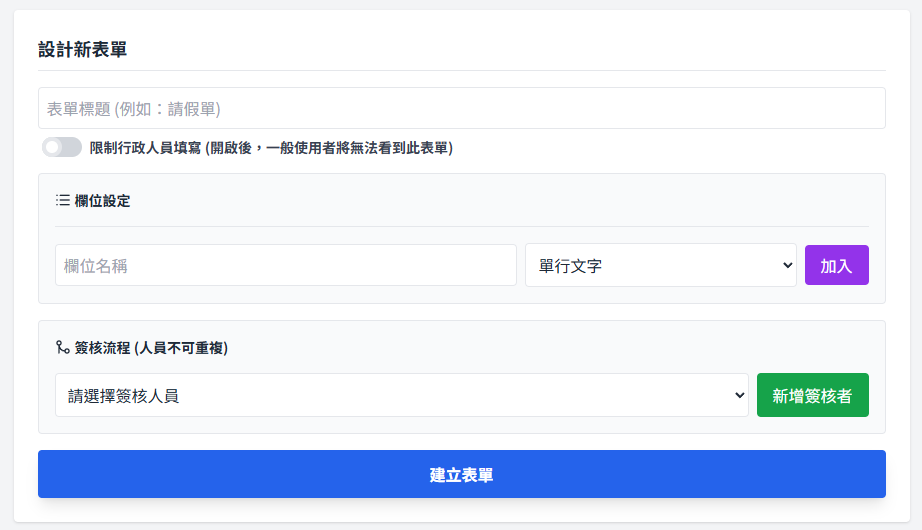Image resolution: width=922 pixels, height=530 pixels.
Task: Focus the 欄位名稱 input field
Action: click(x=285, y=266)
